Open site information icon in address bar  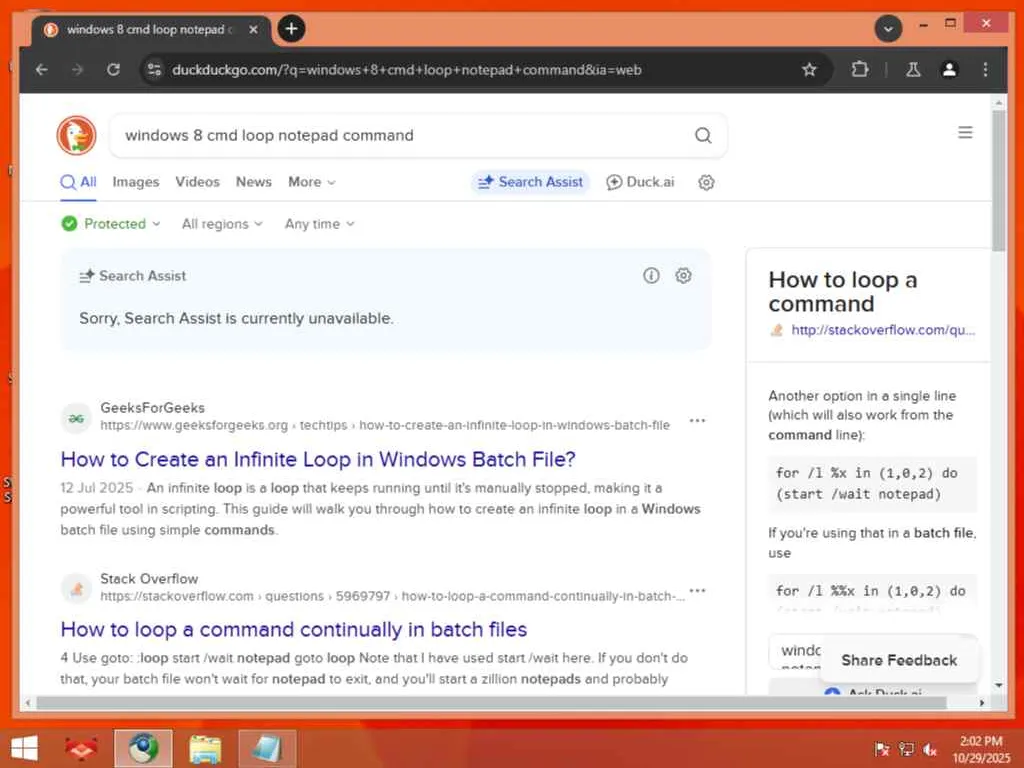pos(154,69)
